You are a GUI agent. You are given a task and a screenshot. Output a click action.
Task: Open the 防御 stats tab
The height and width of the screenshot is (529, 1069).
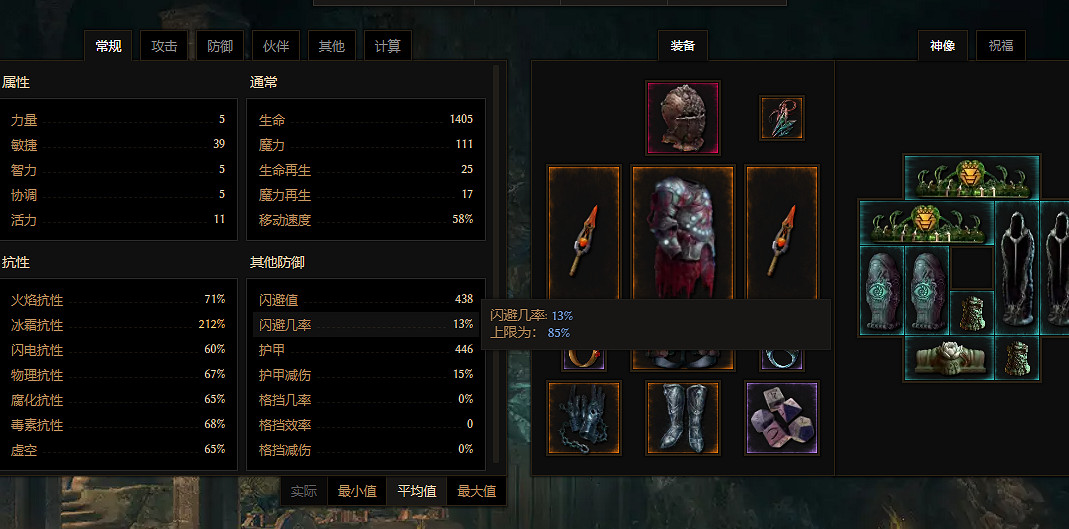(220, 46)
